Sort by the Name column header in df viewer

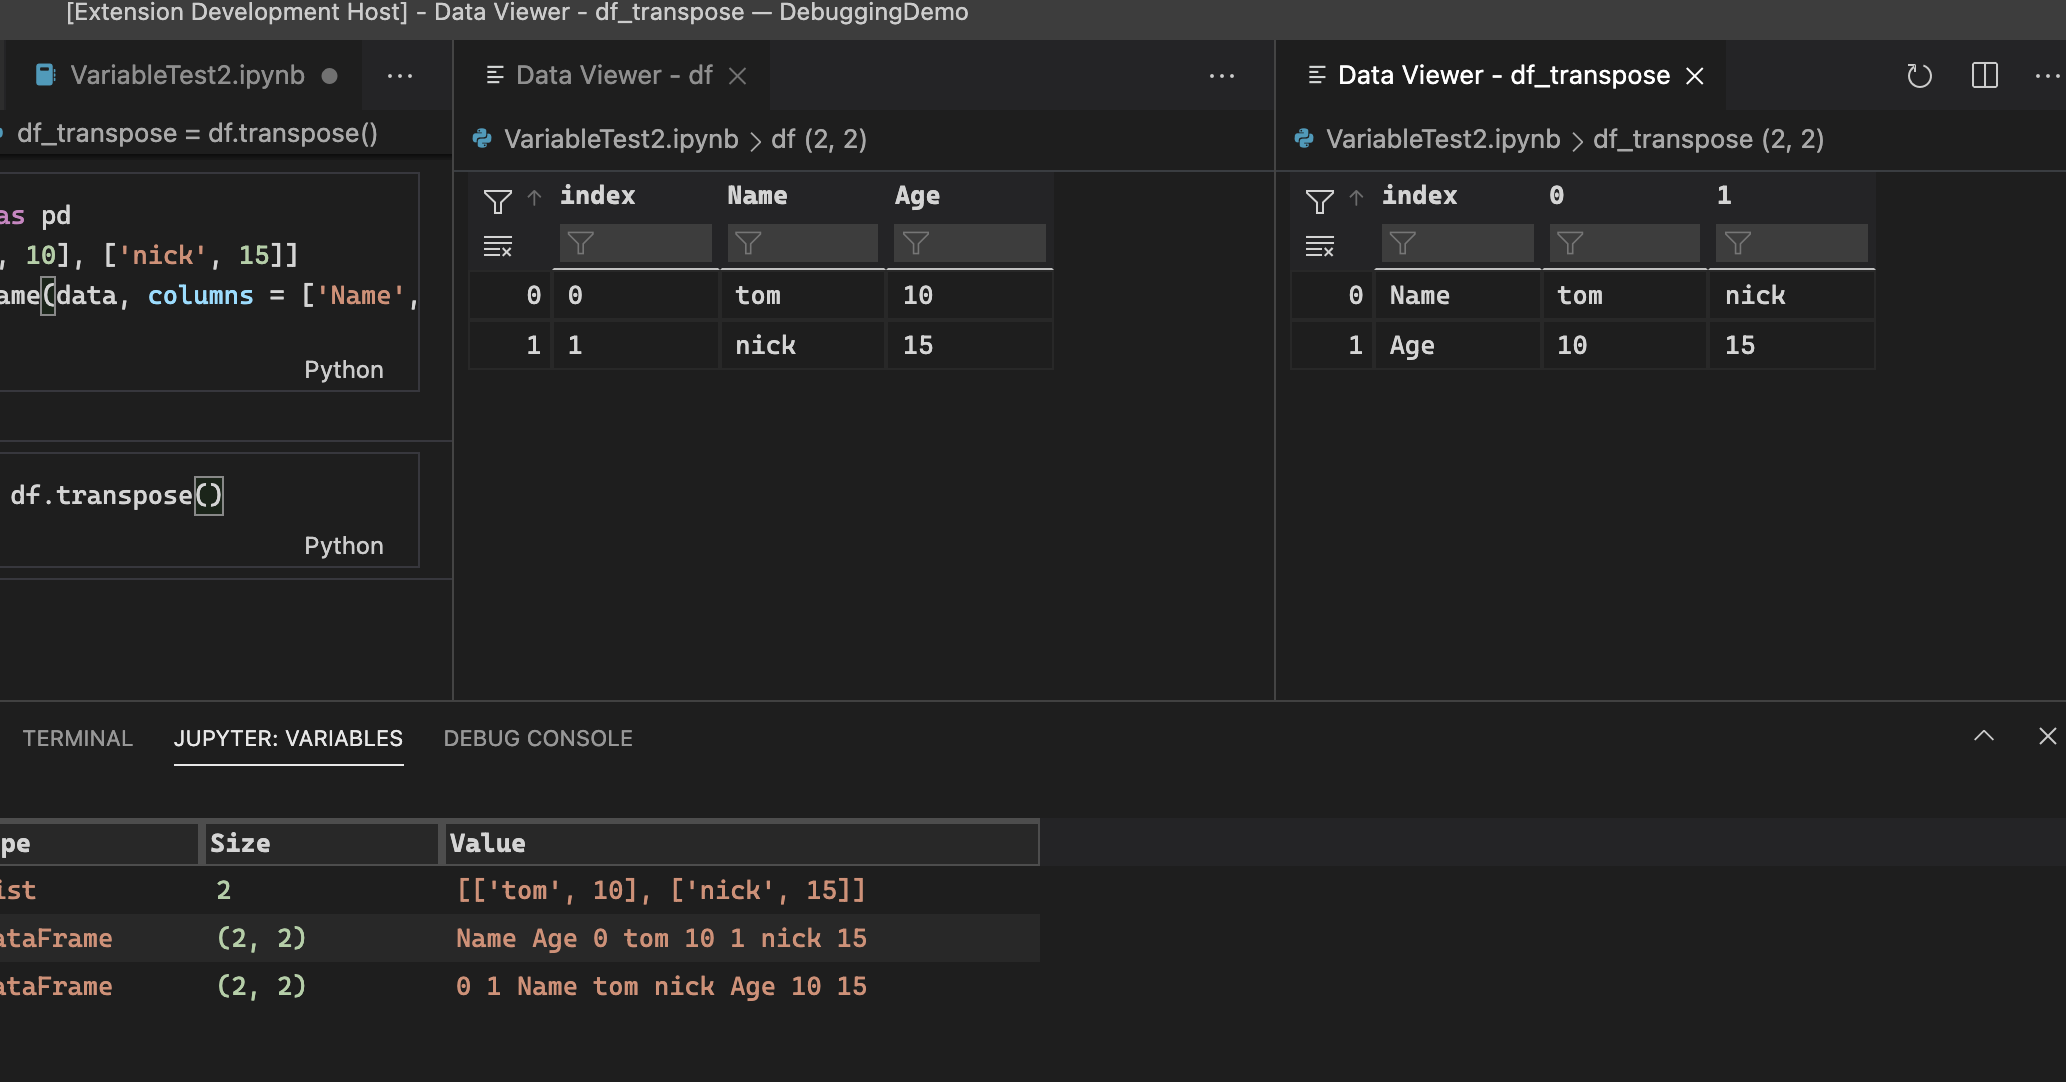click(757, 195)
